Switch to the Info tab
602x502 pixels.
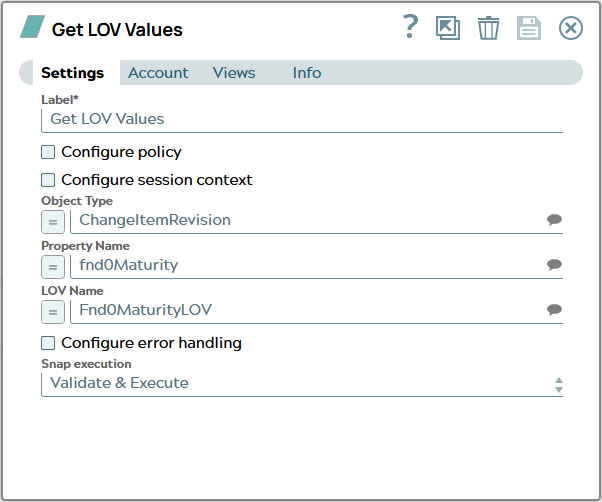click(x=307, y=73)
